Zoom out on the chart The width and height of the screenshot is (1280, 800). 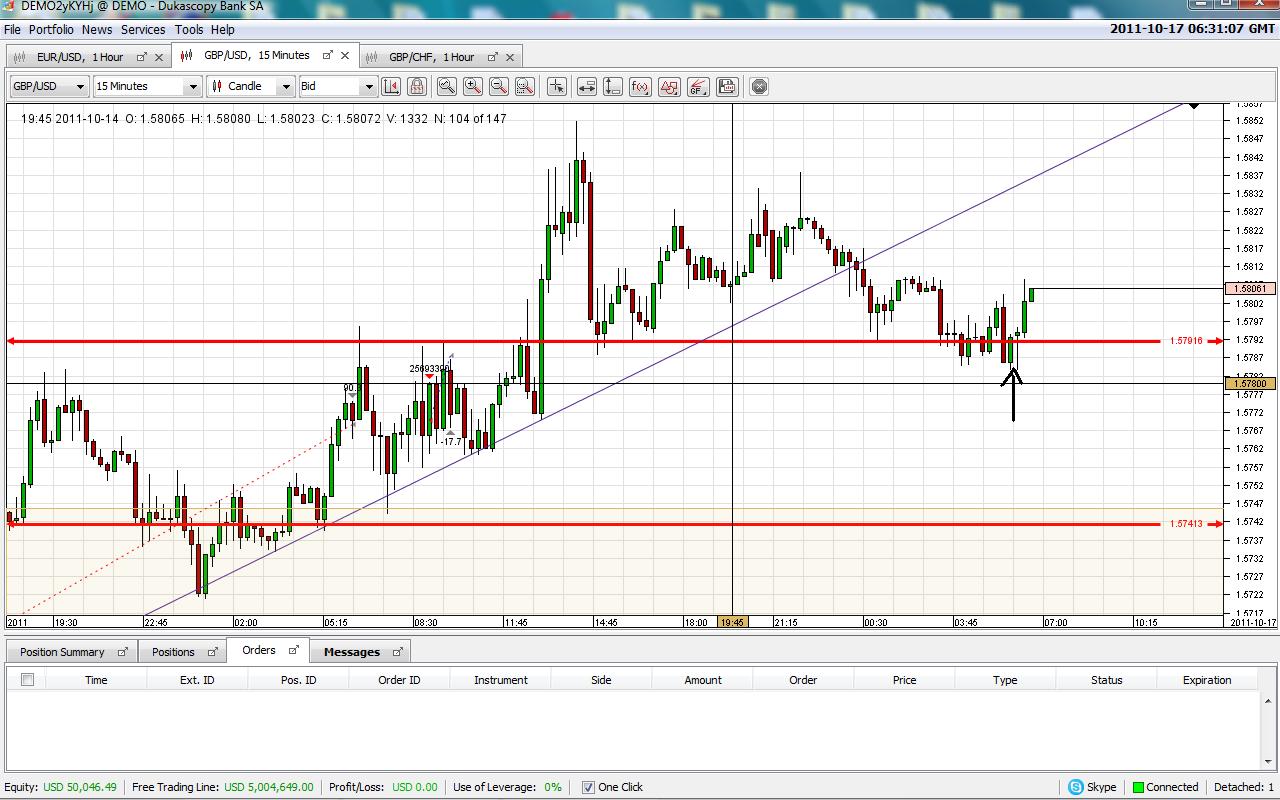[499, 86]
